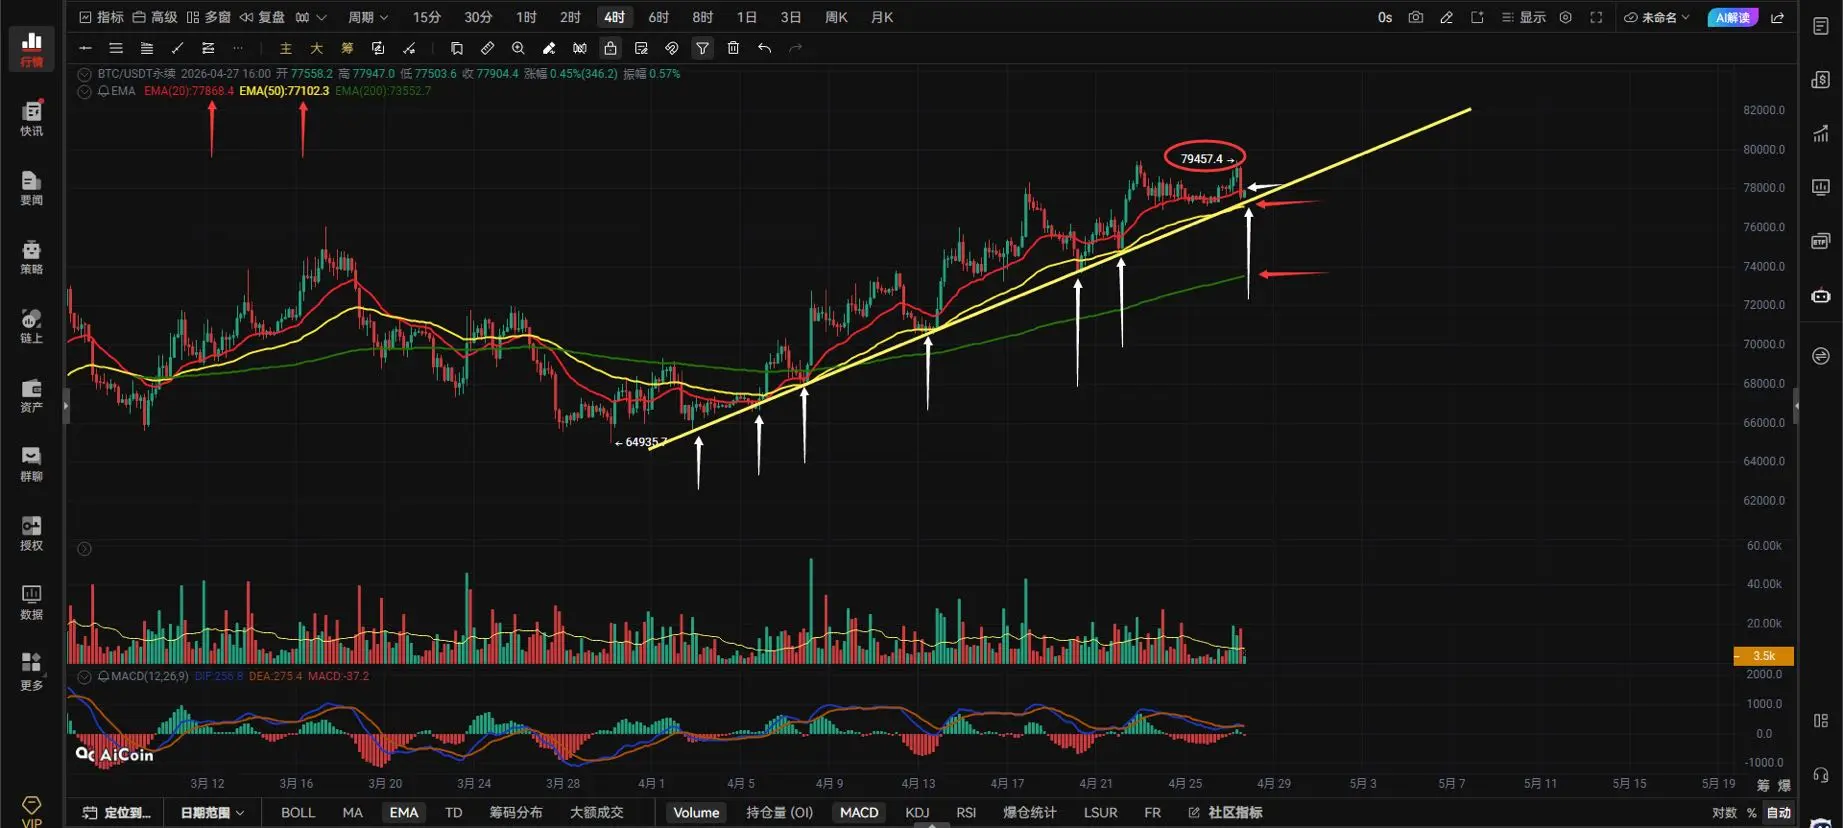This screenshot has height=828, width=1843.
Task: Click the orange 3.5k volume tag
Action: [1763, 656]
